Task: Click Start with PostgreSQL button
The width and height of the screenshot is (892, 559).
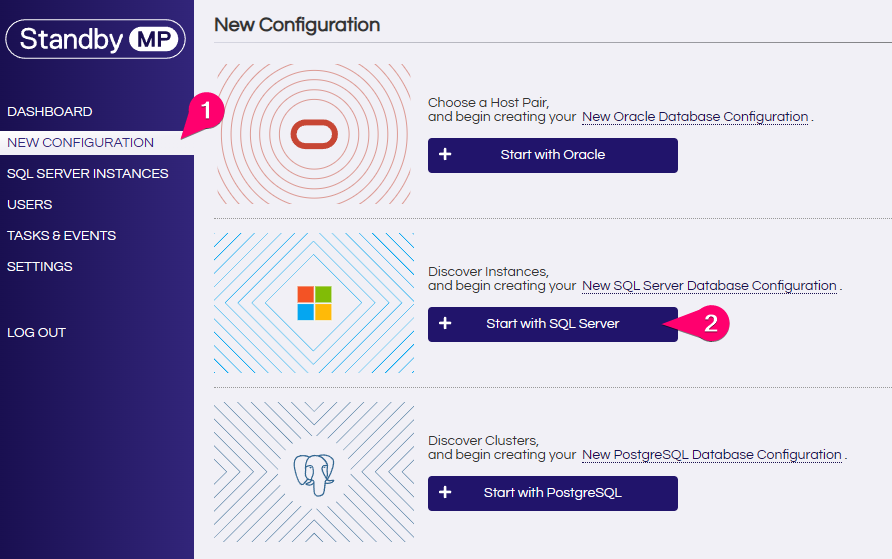Action: 552,493
